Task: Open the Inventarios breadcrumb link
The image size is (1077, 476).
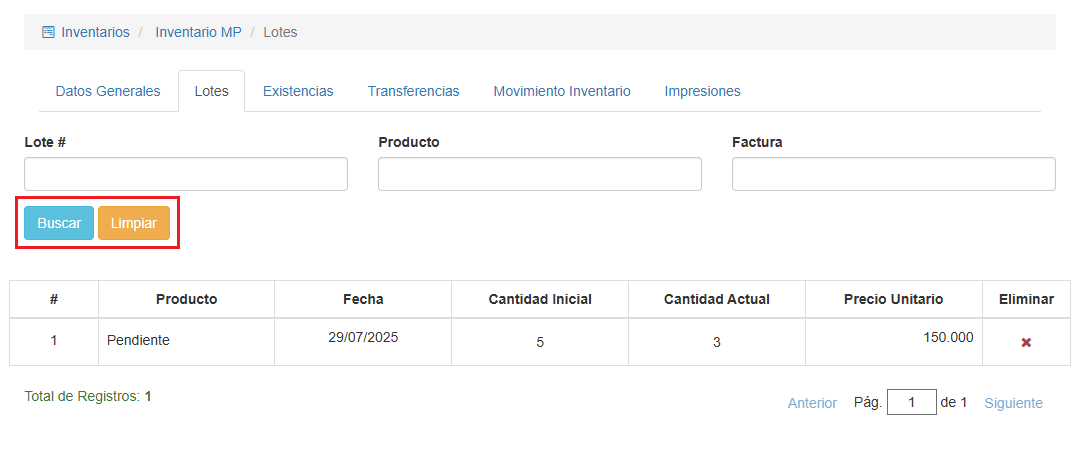Action: pos(95,32)
